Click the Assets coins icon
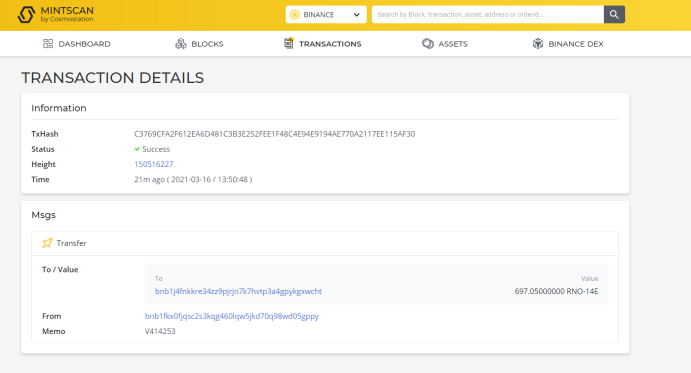 click(427, 43)
